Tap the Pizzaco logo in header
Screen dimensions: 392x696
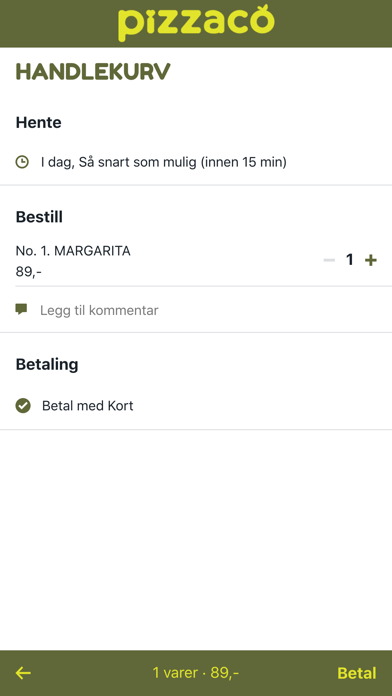[196, 23]
